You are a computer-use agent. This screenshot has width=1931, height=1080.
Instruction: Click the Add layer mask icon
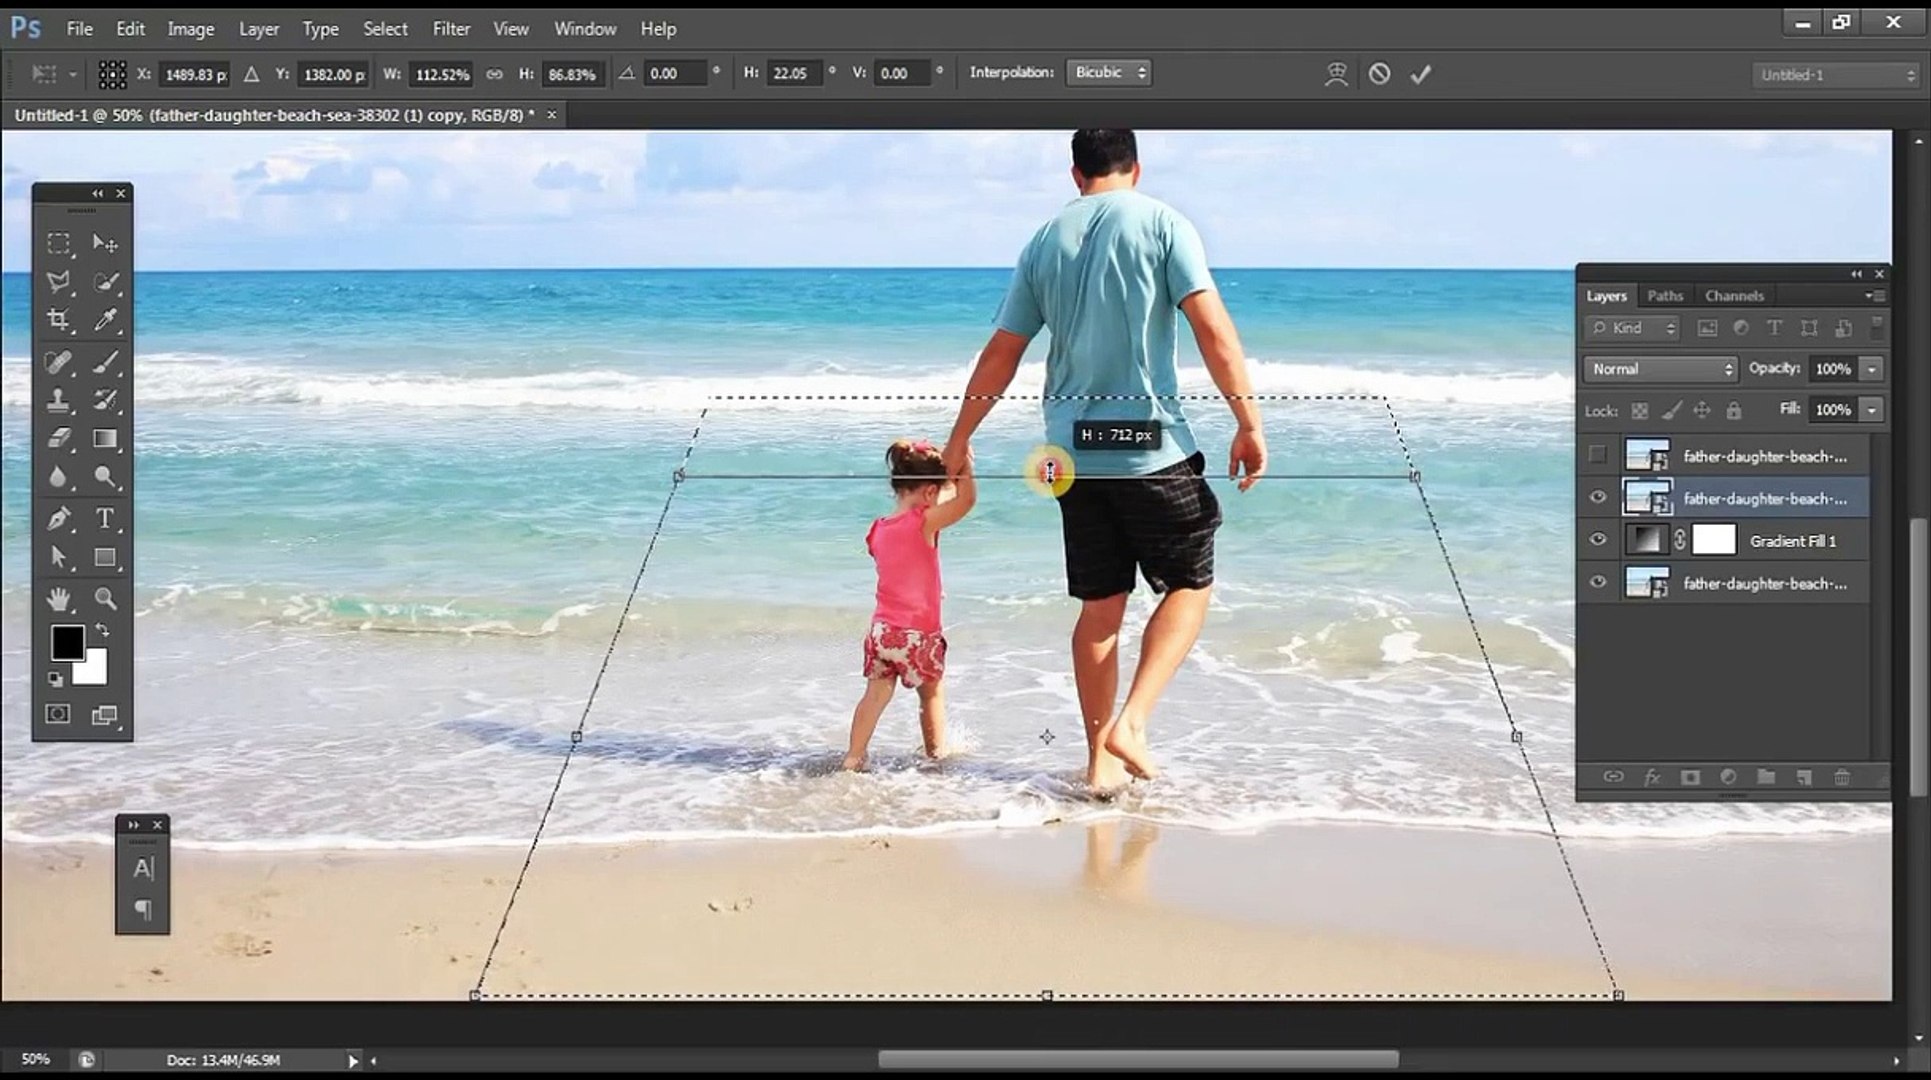tap(1690, 777)
